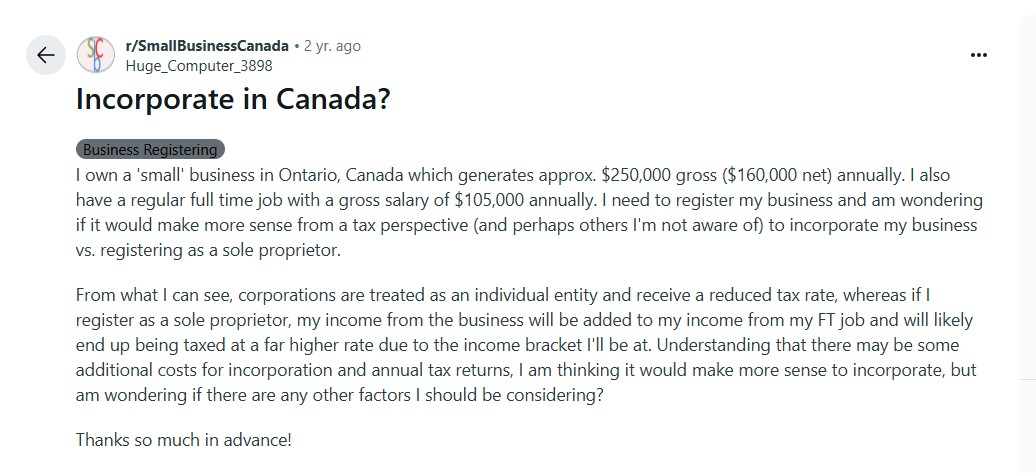Click the SmallBusinessCanada community avatar

click(x=96, y=55)
